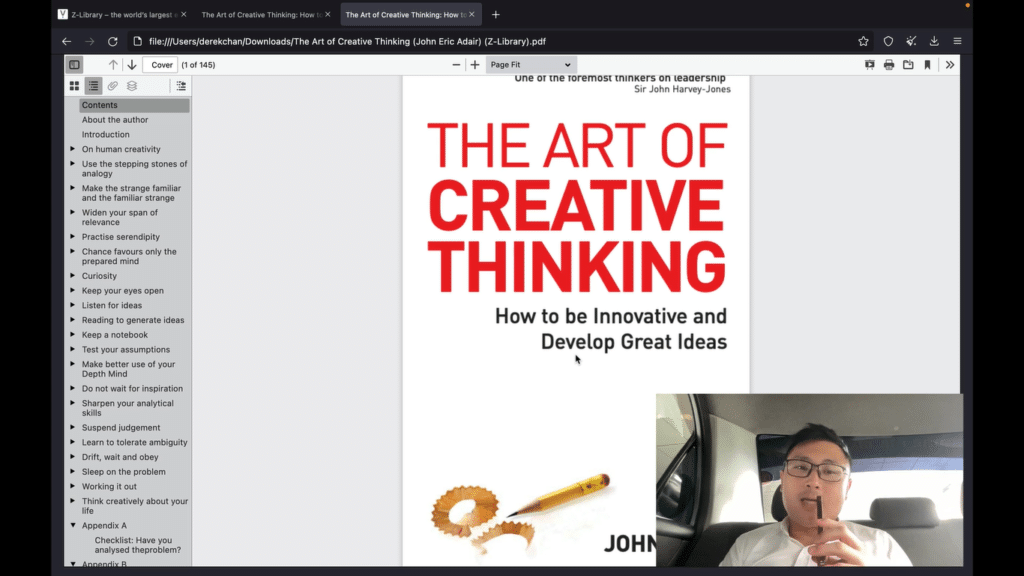
Task: Open Sleep on the problem chapter
Action: point(123,472)
